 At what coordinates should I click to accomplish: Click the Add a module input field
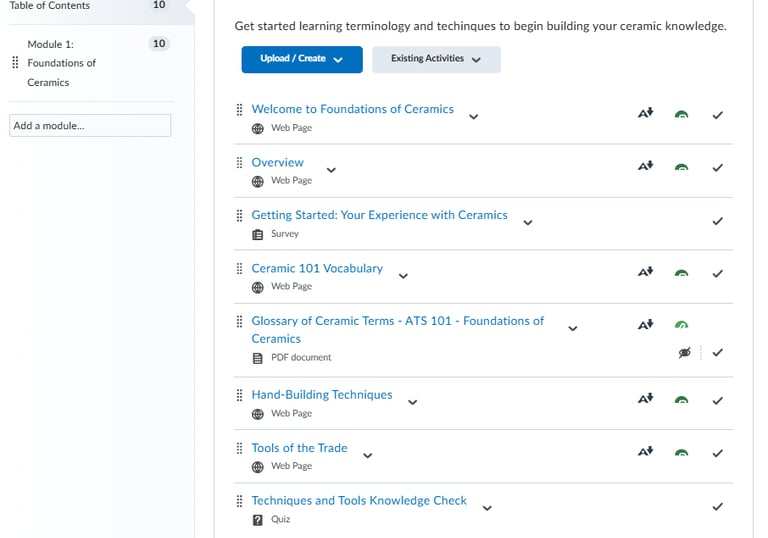point(90,125)
